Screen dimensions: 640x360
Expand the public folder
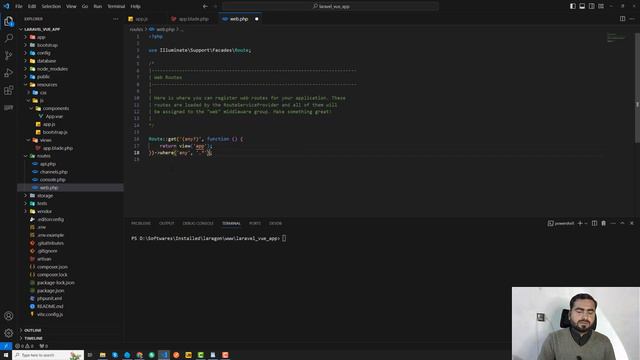(x=43, y=77)
